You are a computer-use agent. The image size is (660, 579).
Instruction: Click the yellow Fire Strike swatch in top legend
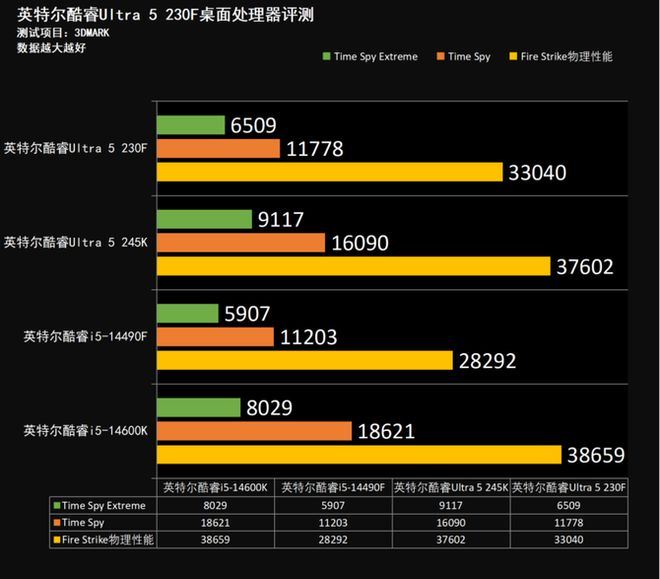(x=514, y=57)
